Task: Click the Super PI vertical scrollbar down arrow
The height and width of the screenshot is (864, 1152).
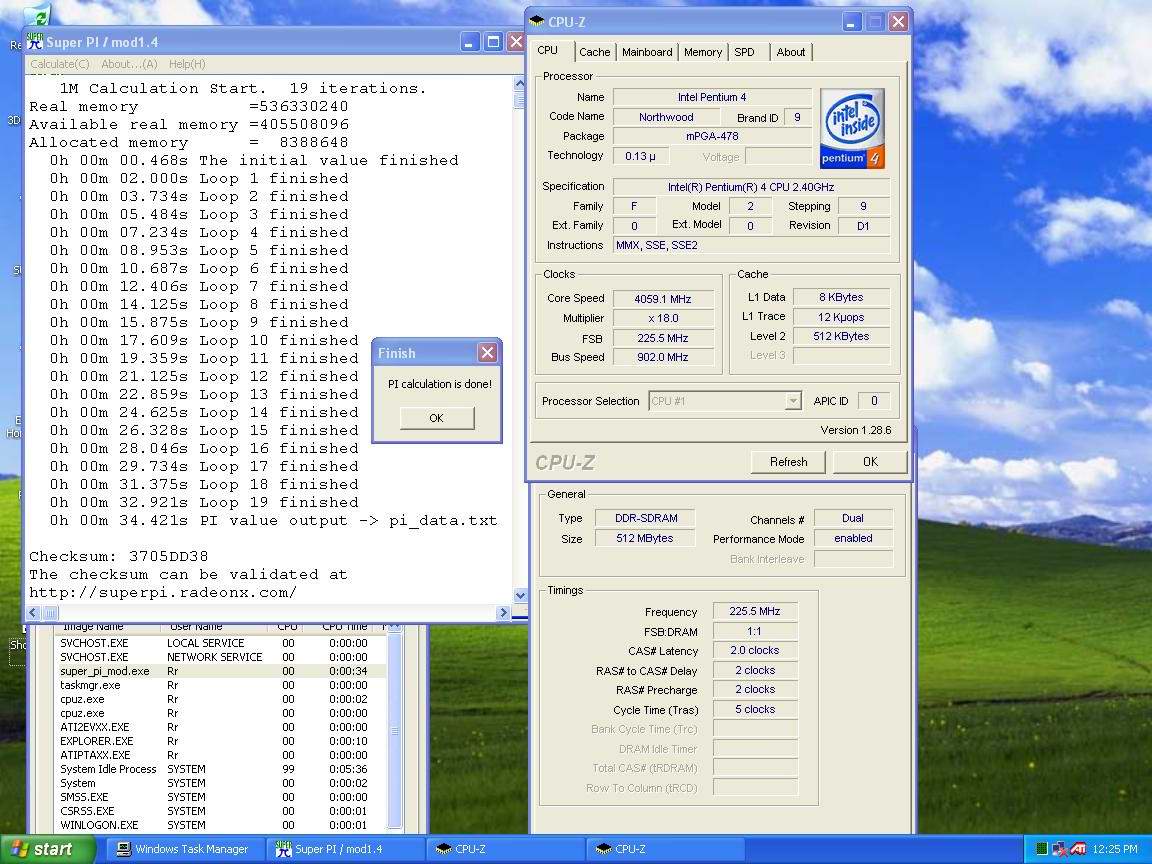Action: pyautogui.click(x=520, y=596)
